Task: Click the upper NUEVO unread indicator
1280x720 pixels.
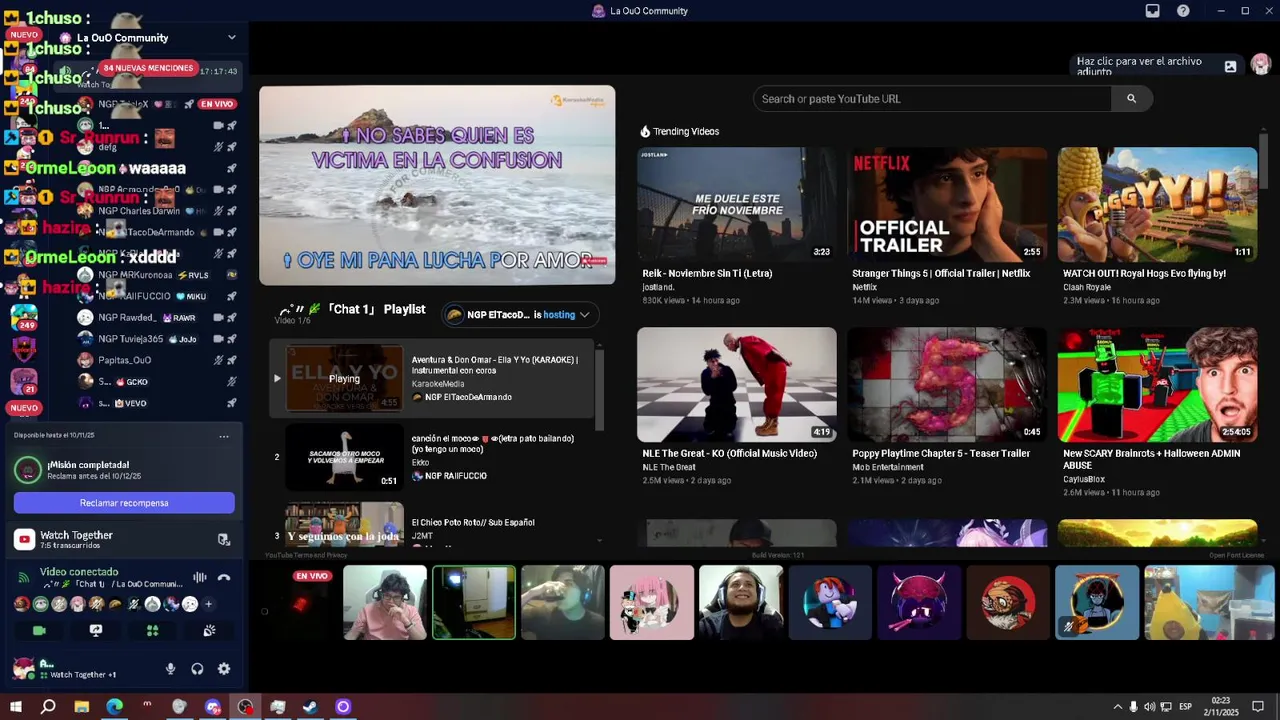Action: tap(23, 34)
